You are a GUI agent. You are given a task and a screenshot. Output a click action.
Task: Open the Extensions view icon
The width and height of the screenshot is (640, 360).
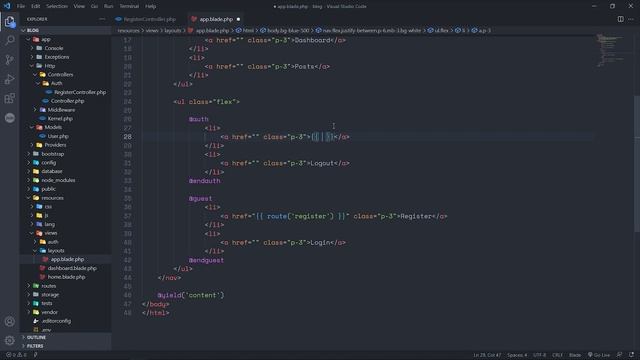point(10,98)
